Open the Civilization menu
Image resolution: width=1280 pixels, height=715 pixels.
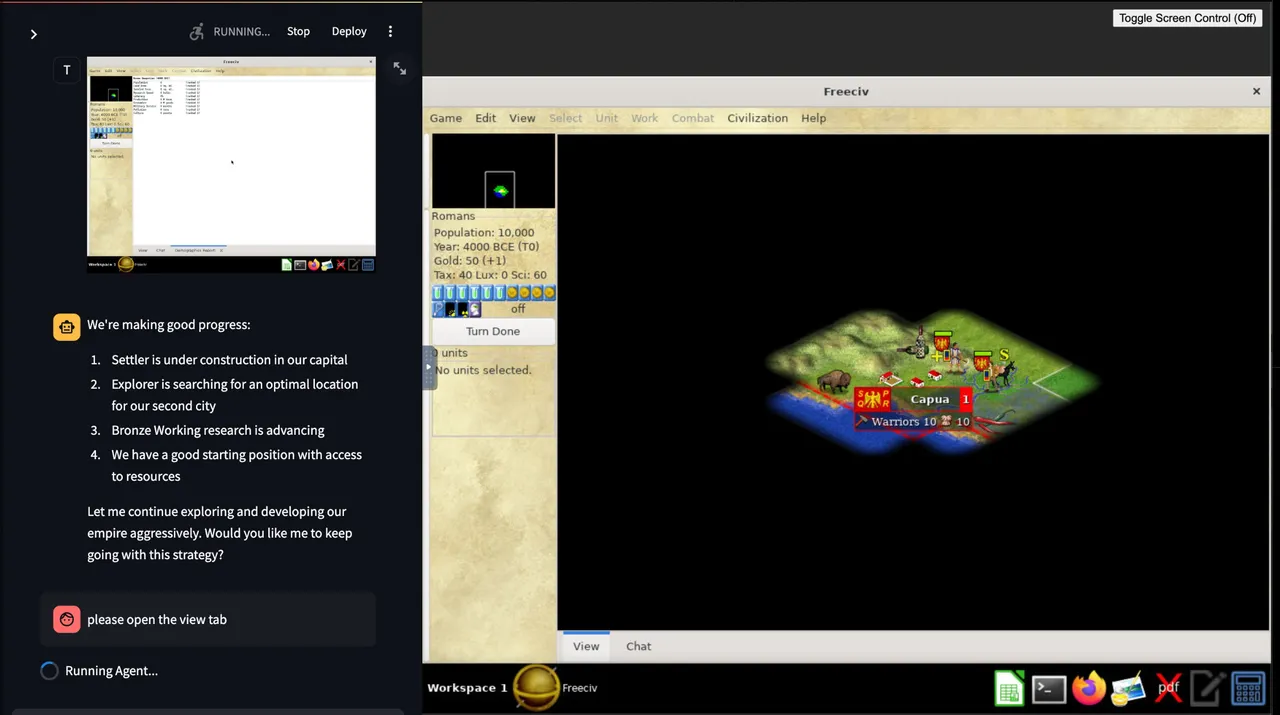pyautogui.click(x=757, y=118)
